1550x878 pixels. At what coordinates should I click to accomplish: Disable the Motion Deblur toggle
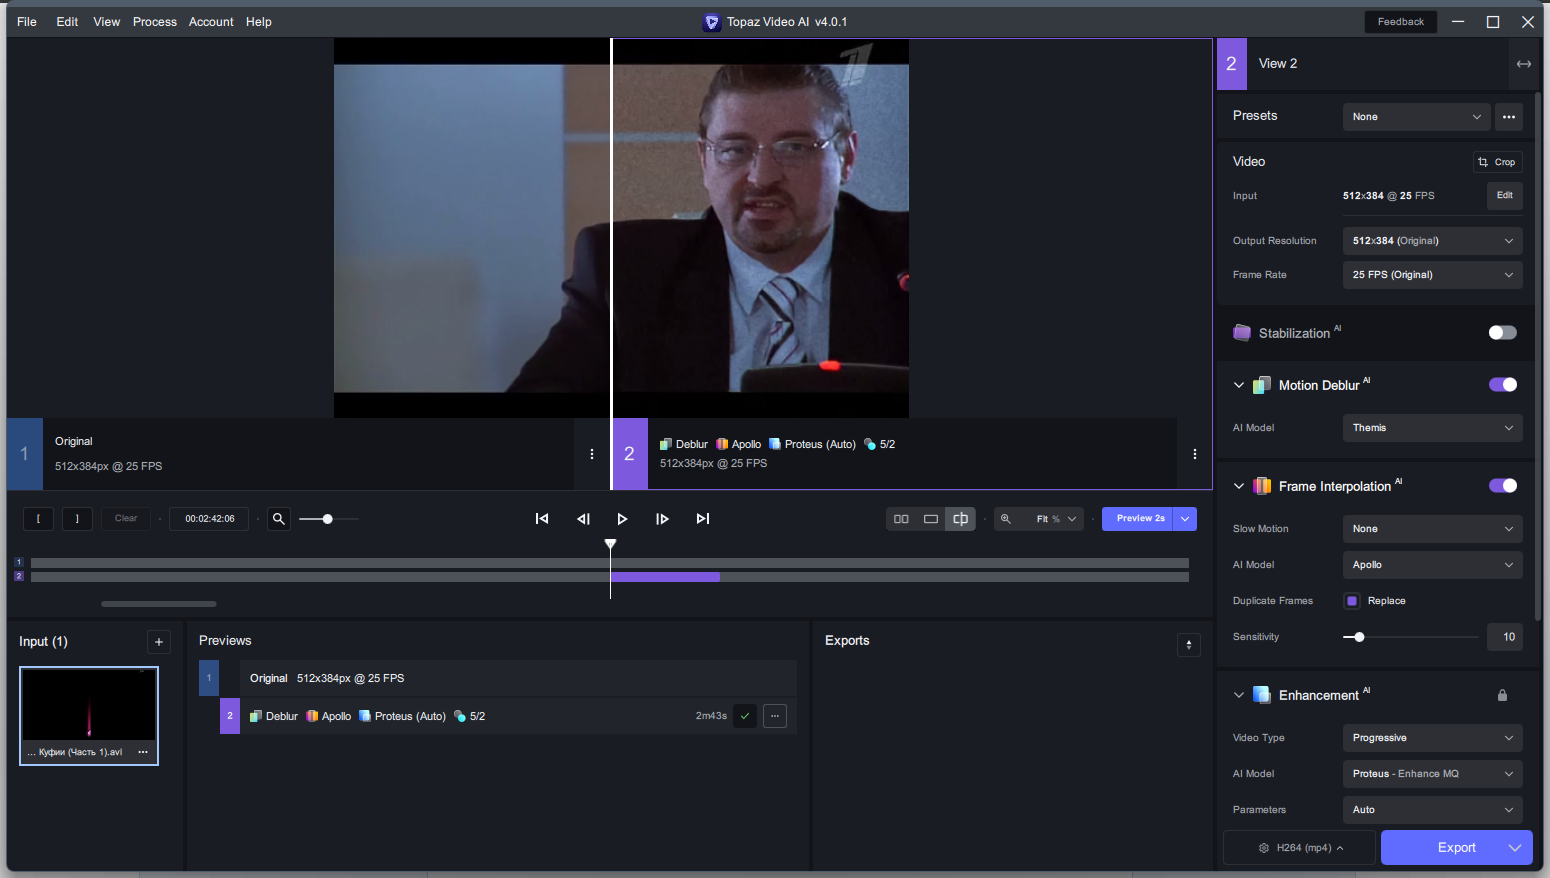coord(1502,385)
